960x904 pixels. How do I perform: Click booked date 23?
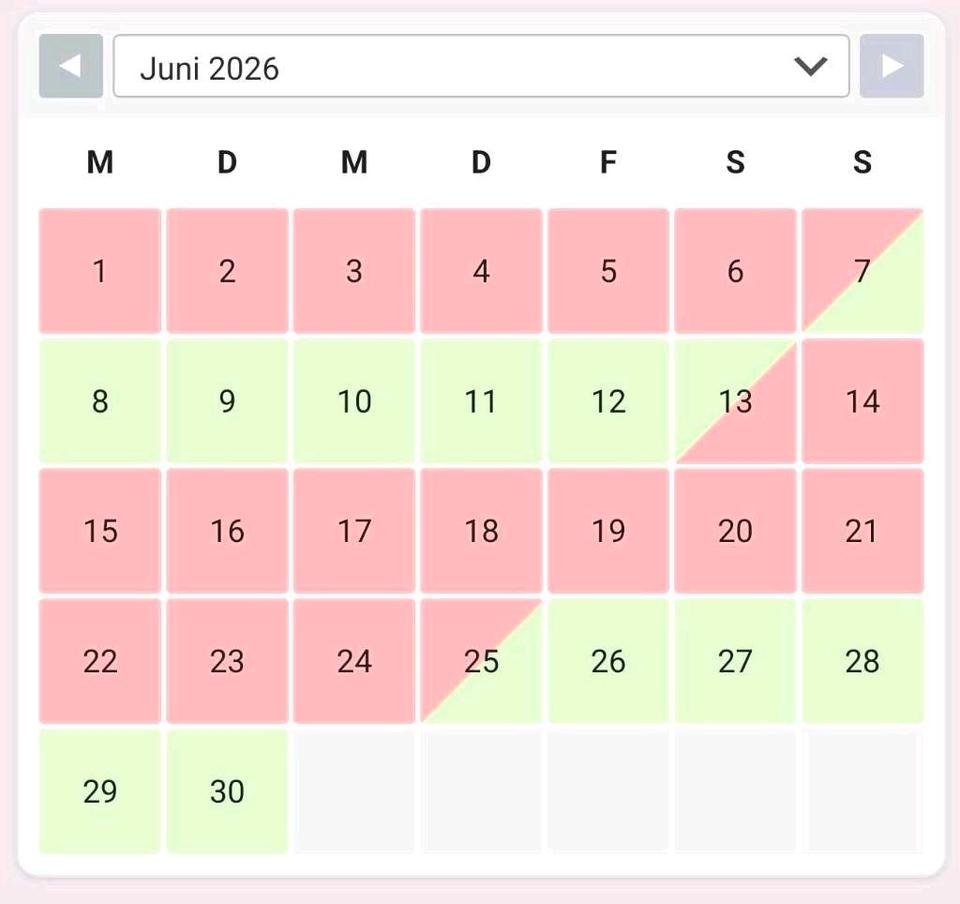click(227, 661)
